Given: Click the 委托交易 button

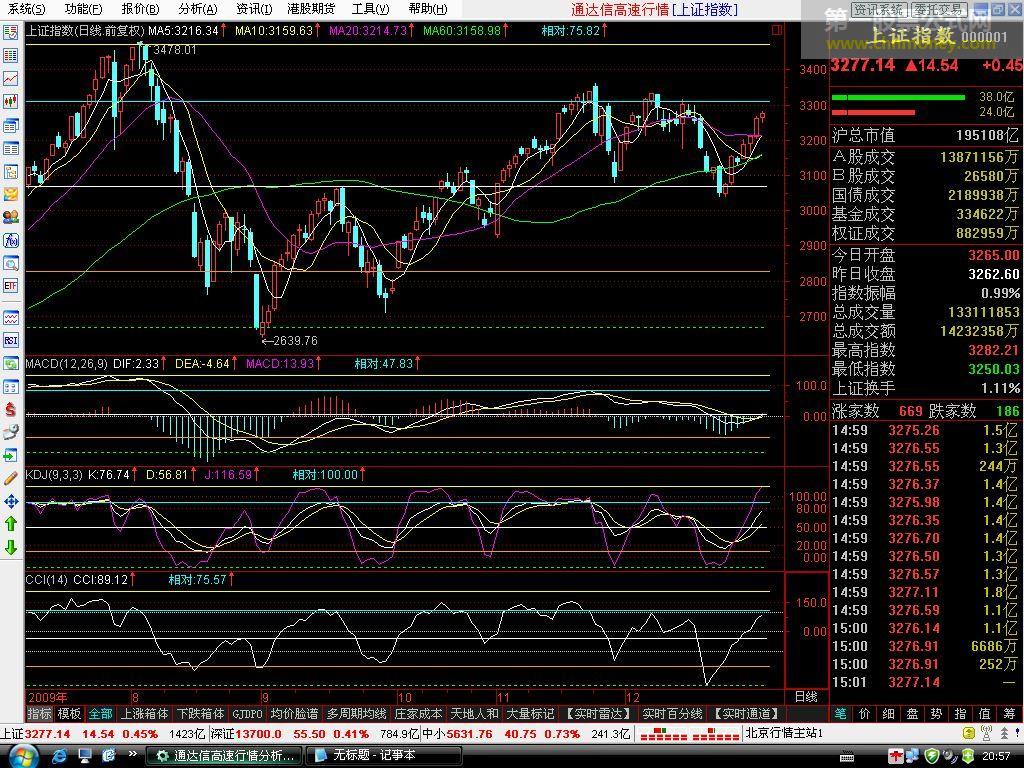Looking at the screenshot, I should 938,10.
